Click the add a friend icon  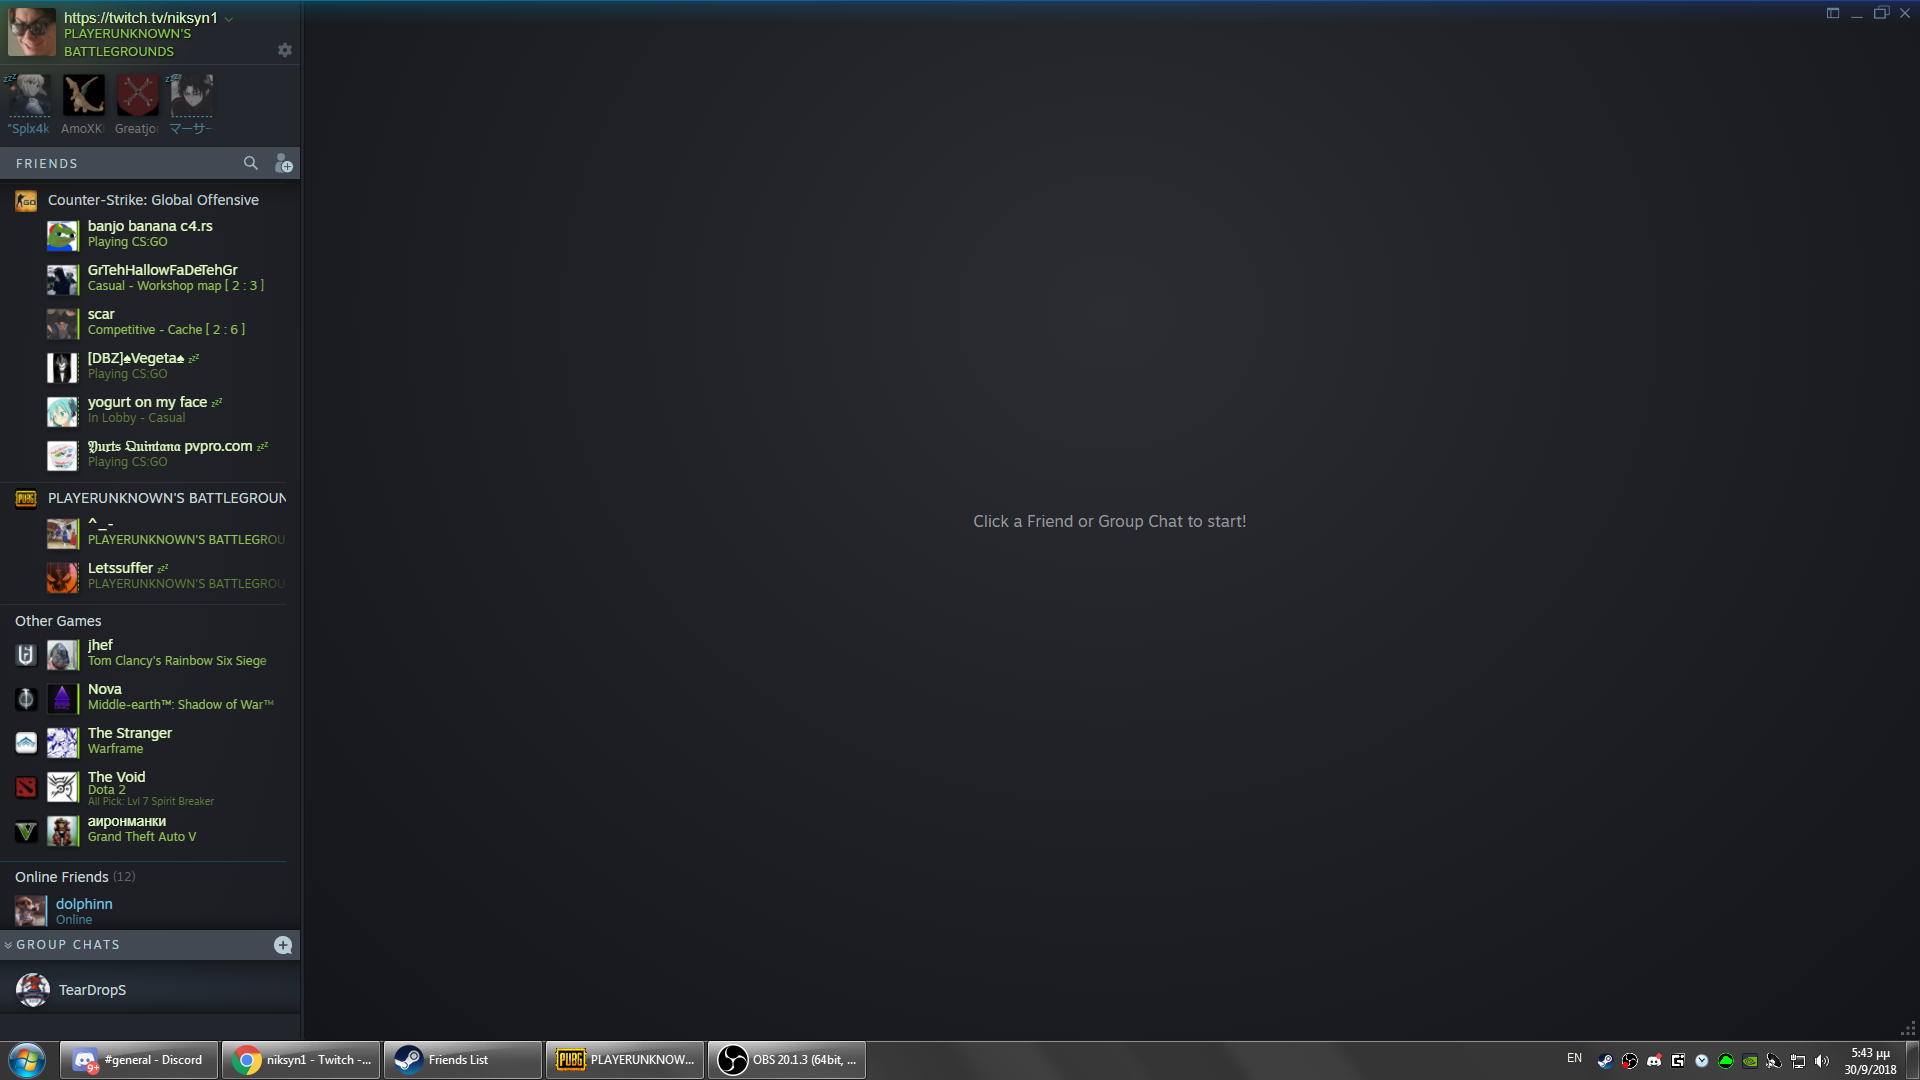pos(284,163)
